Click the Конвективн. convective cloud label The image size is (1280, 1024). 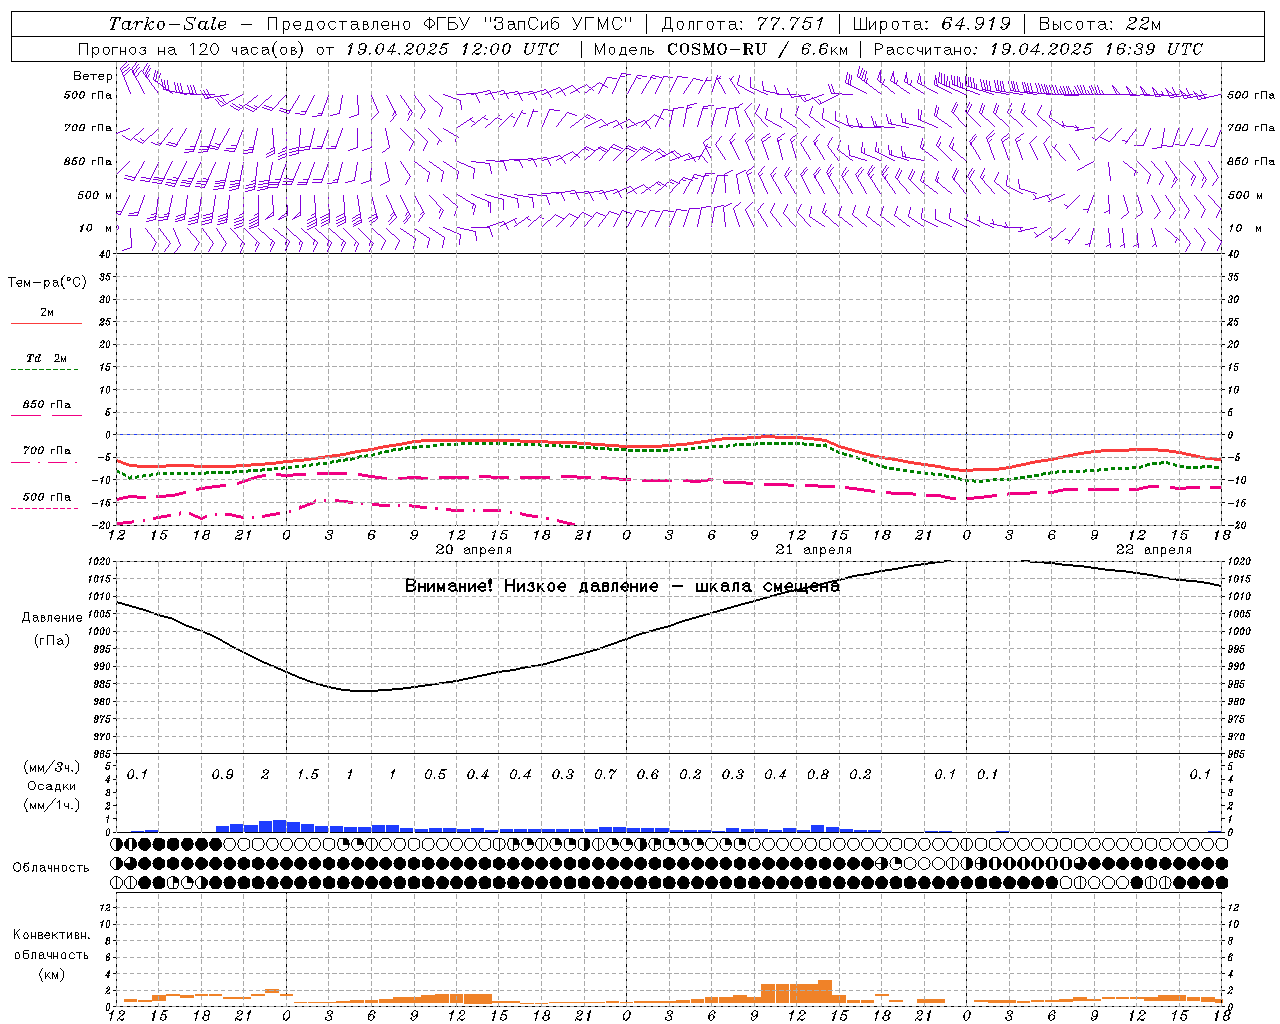(x=51, y=935)
